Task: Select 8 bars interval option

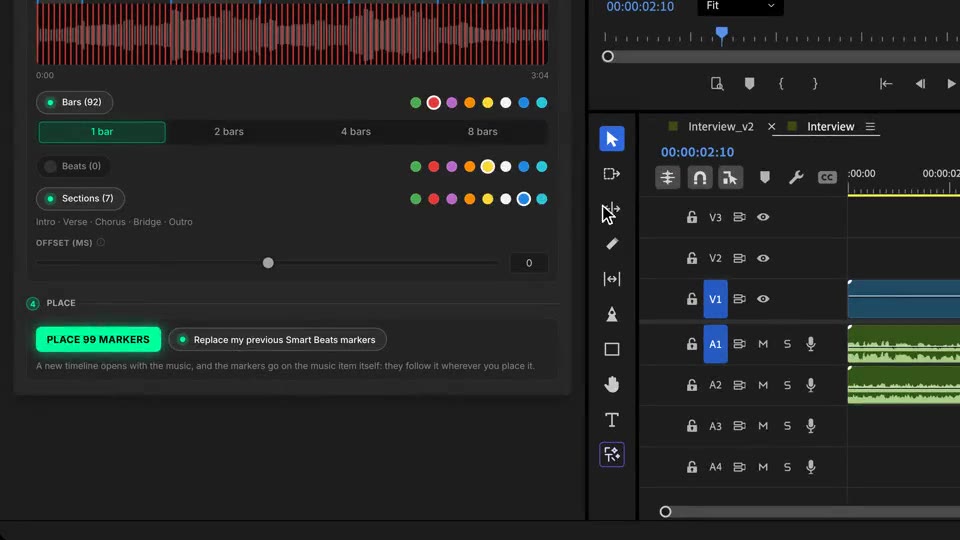Action: coord(482,132)
